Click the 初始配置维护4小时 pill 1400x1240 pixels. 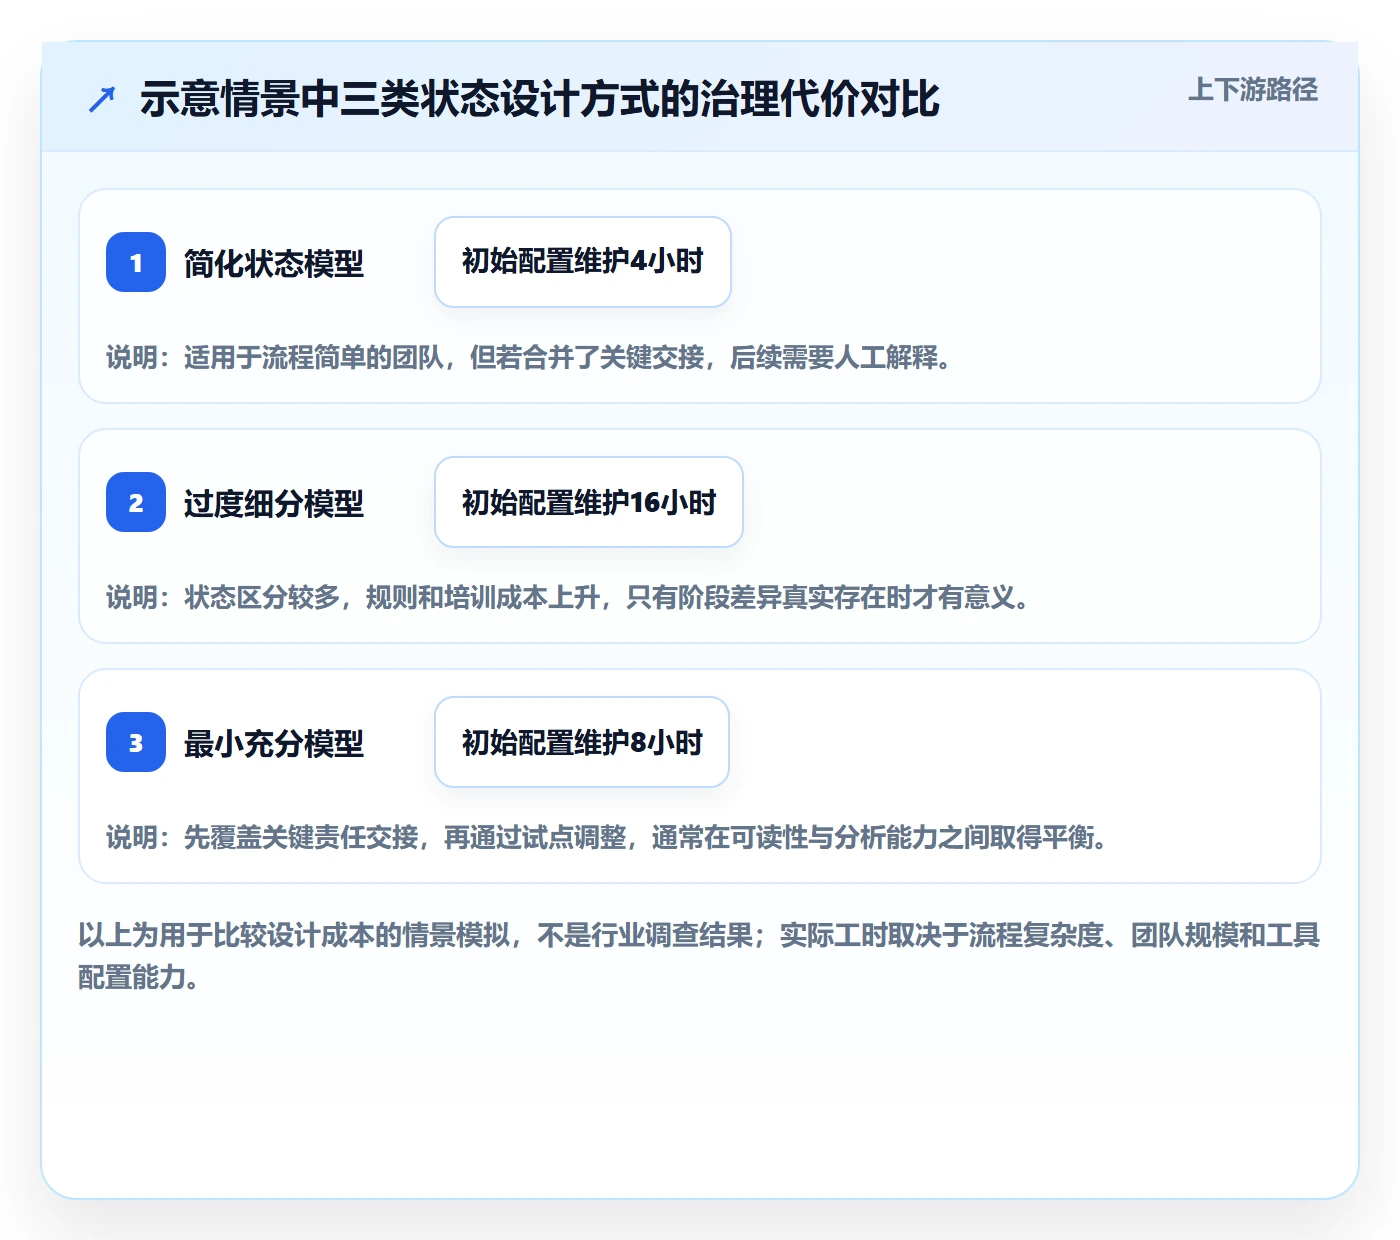coord(583,262)
